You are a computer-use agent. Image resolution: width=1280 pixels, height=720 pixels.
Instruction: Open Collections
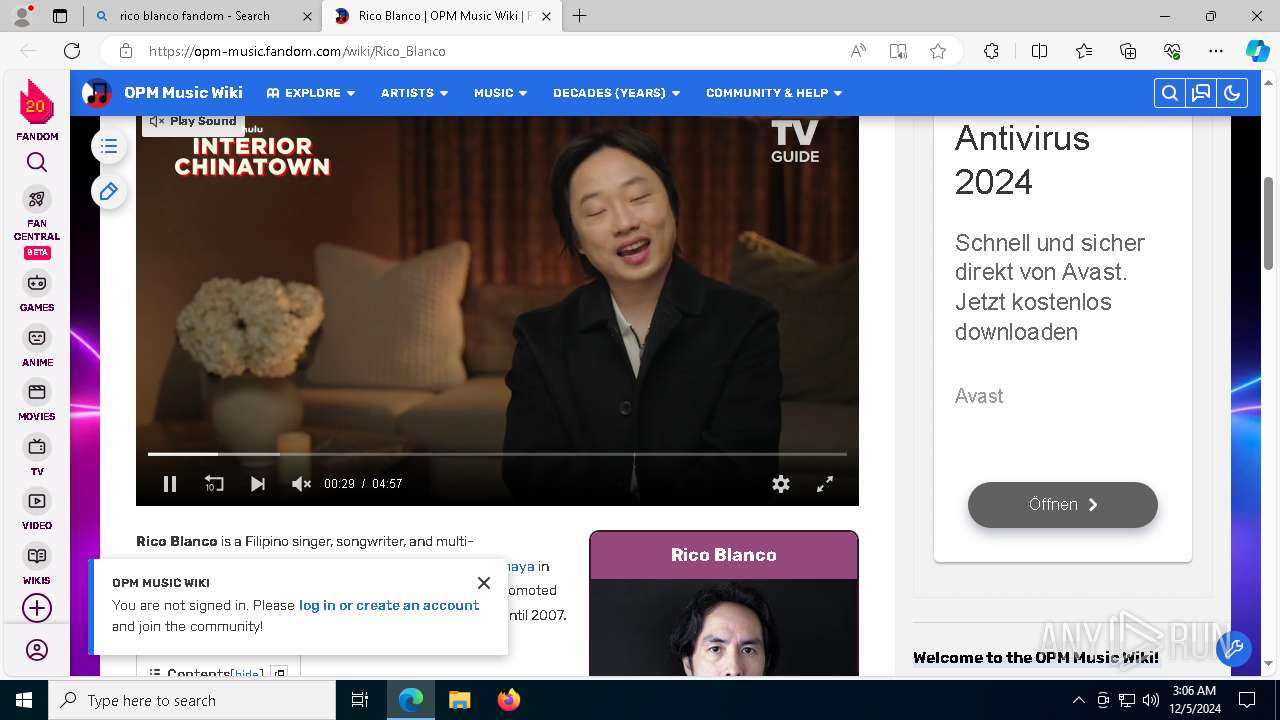1128,51
